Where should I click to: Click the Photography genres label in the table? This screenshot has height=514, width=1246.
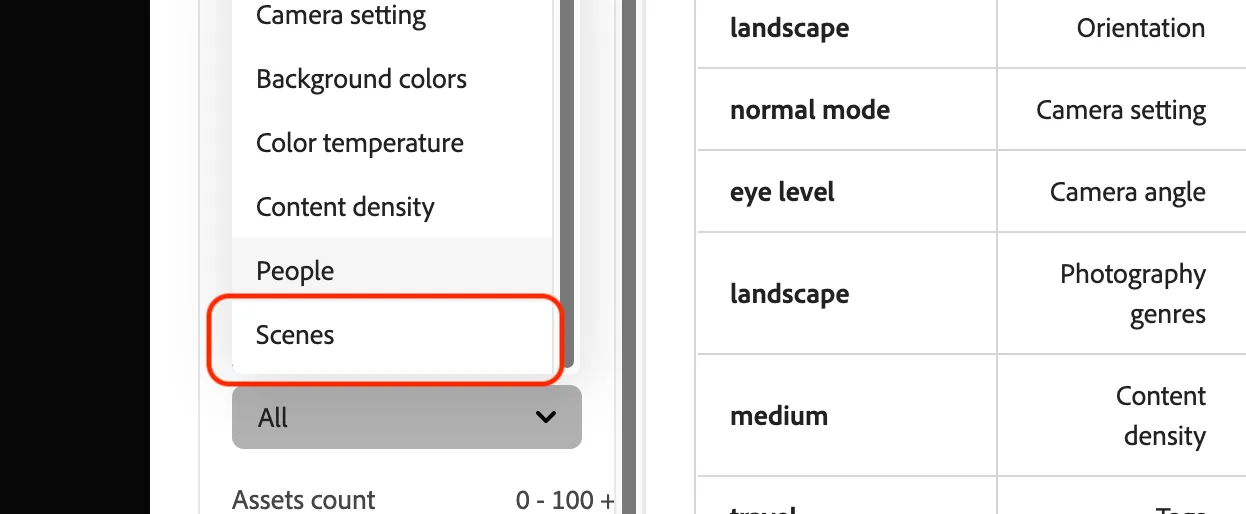point(1133,294)
